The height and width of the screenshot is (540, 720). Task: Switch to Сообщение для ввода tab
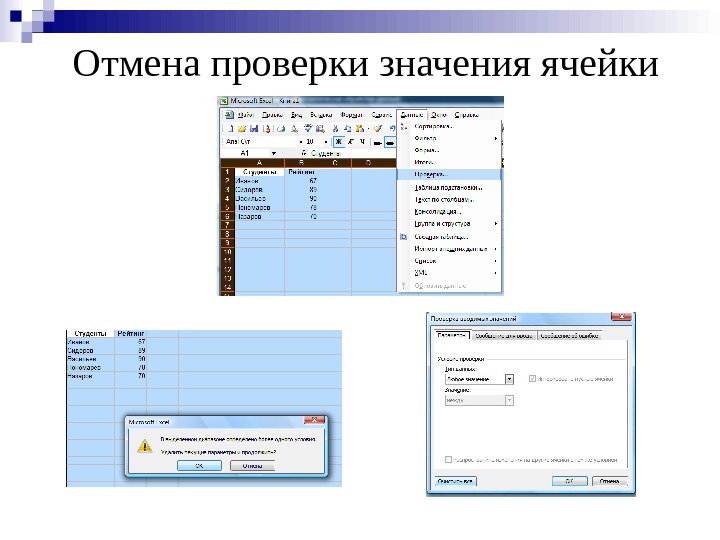tap(504, 336)
